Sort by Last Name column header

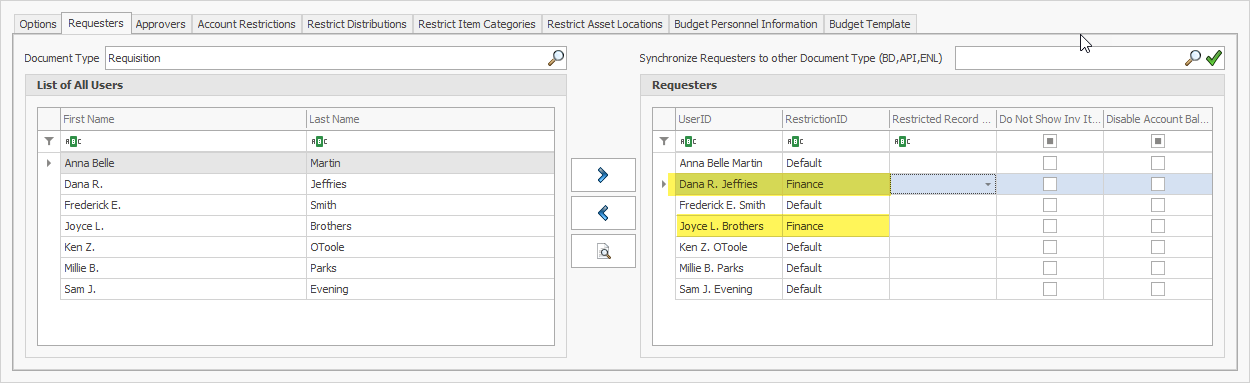click(x=430, y=119)
